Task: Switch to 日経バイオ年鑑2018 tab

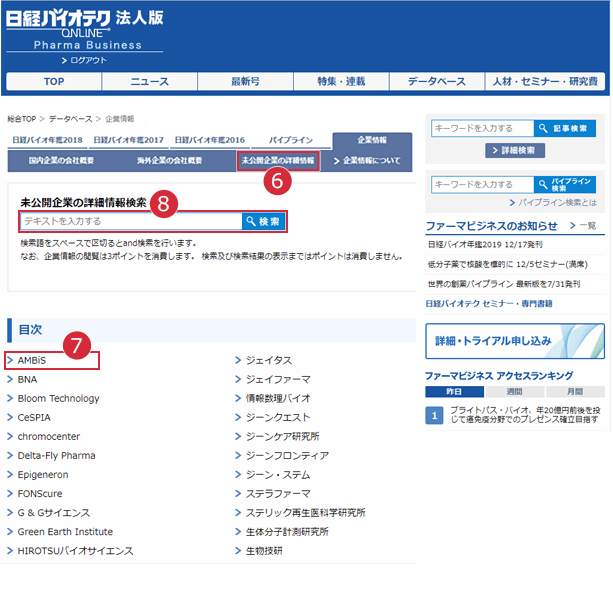Action: 47,140
